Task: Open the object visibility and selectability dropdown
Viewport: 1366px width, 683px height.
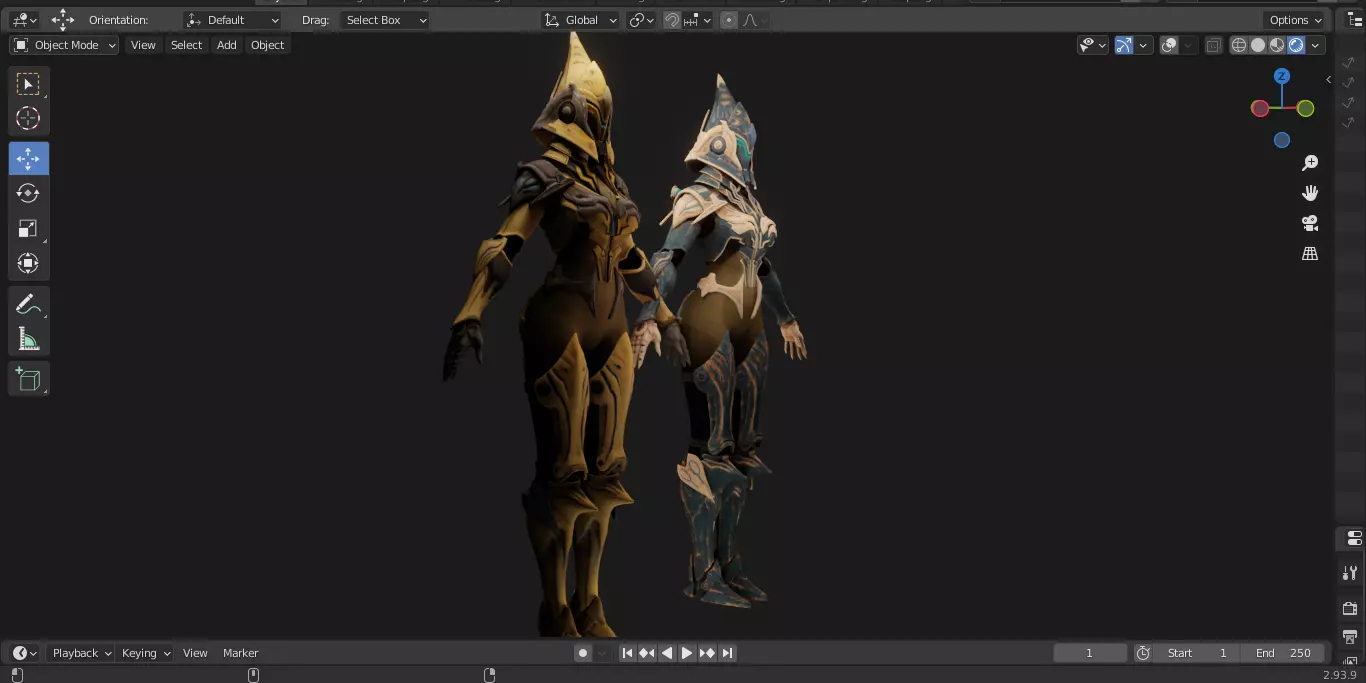Action: [1092, 45]
